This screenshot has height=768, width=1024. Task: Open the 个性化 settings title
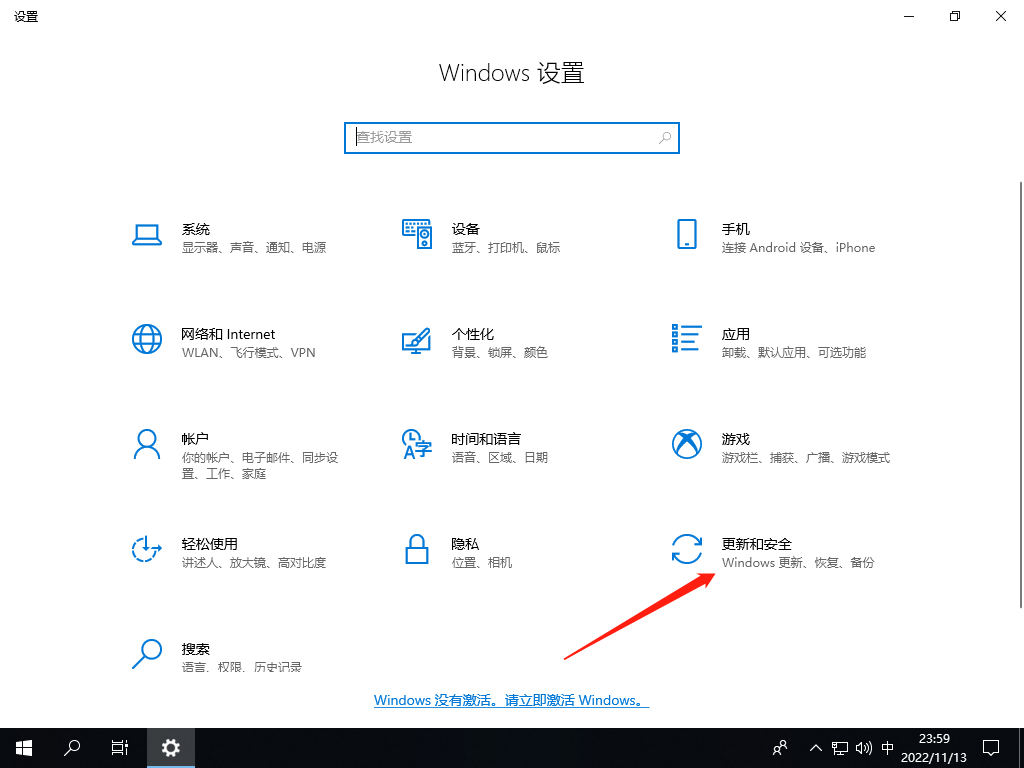[x=473, y=334]
